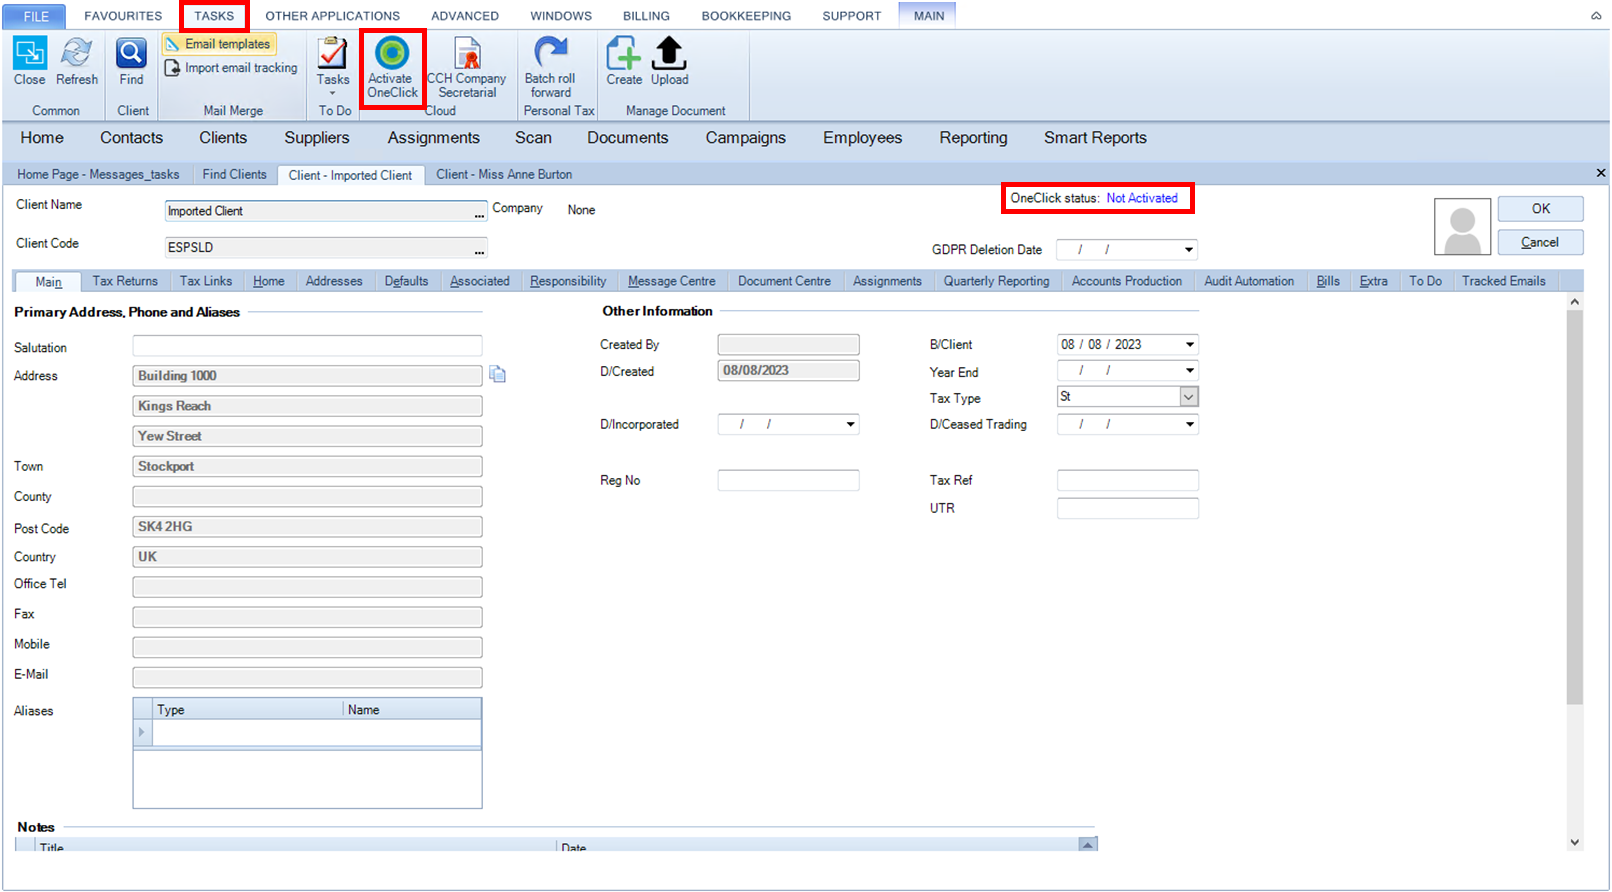Image resolution: width=1612 pixels, height=892 pixels.
Task: Click the Batch roll forward icon
Action: pyautogui.click(x=550, y=52)
